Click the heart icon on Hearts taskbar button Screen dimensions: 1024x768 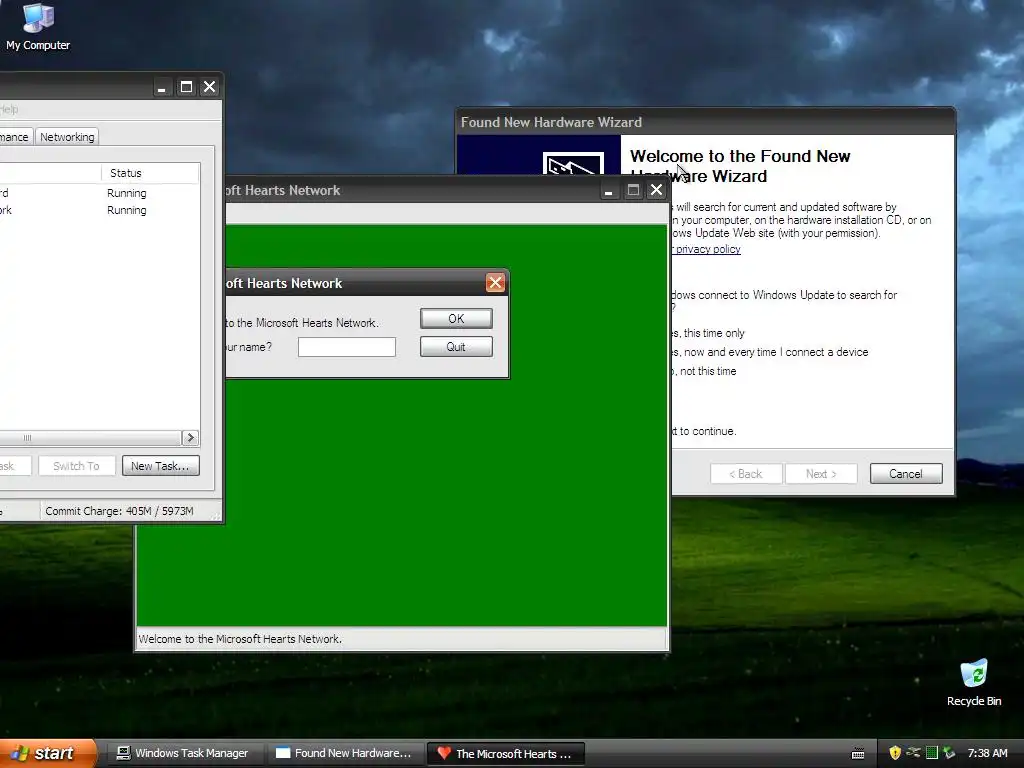(x=444, y=753)
